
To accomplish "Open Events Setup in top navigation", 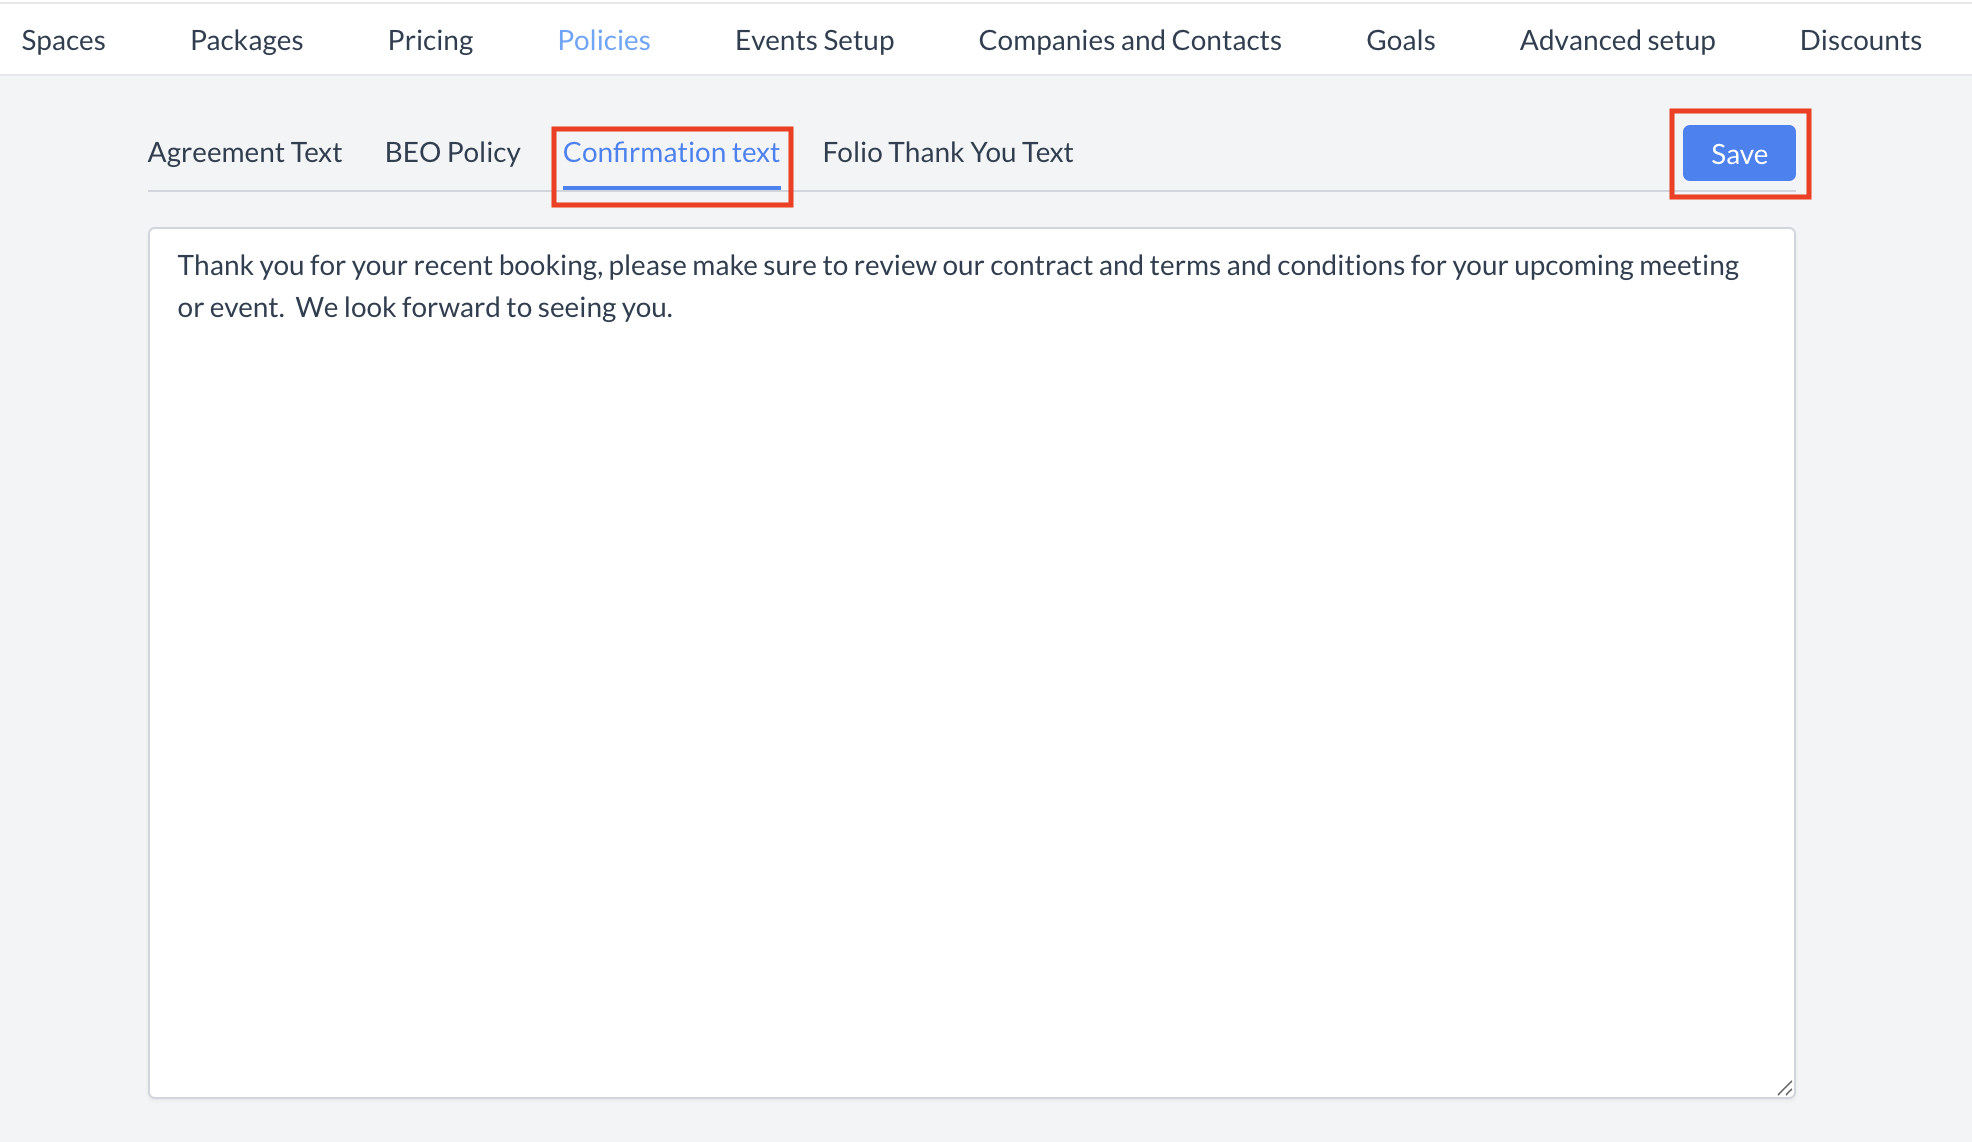I will click(x=814, y=40).
